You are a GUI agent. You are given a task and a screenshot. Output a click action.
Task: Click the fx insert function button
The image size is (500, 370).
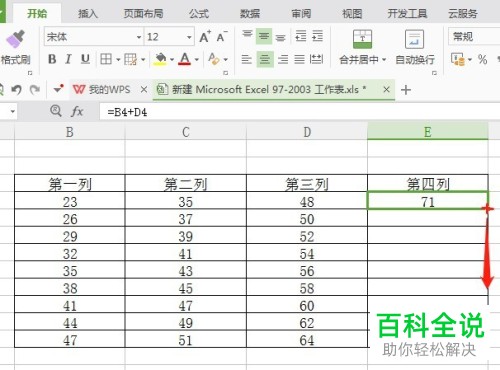click(x=77, y=111)
